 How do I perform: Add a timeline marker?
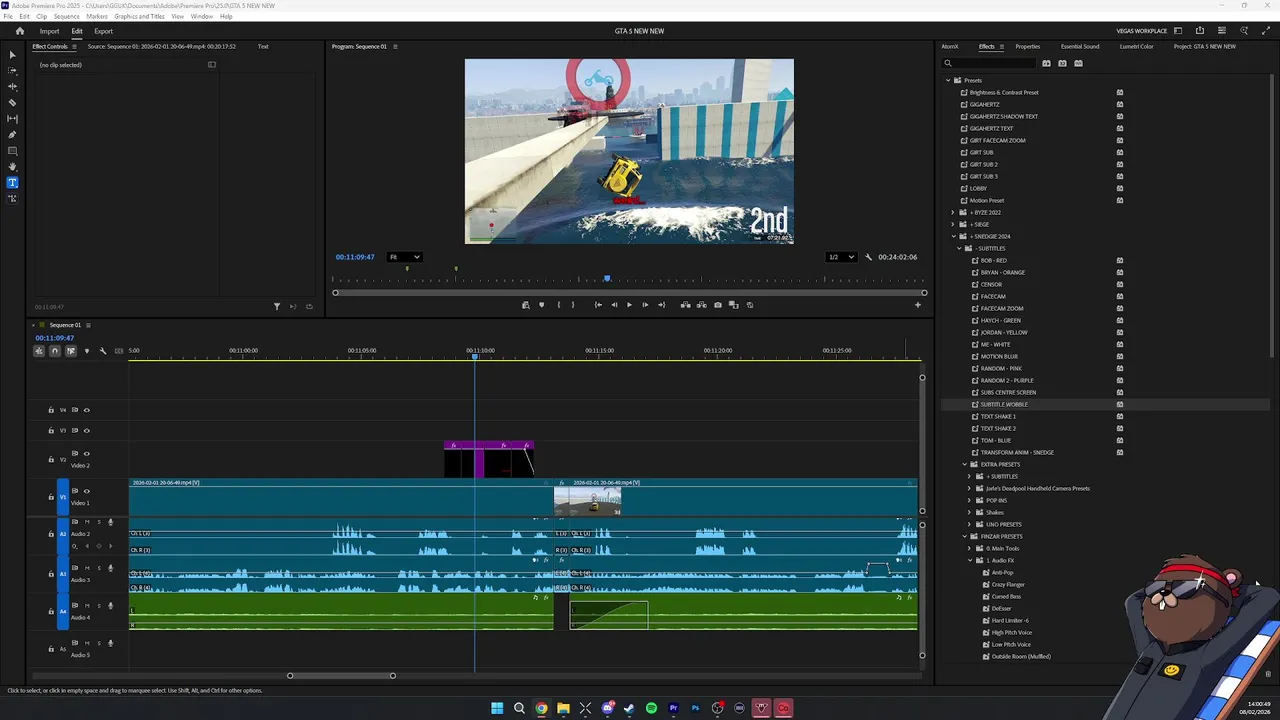click(x=86, y=351)
